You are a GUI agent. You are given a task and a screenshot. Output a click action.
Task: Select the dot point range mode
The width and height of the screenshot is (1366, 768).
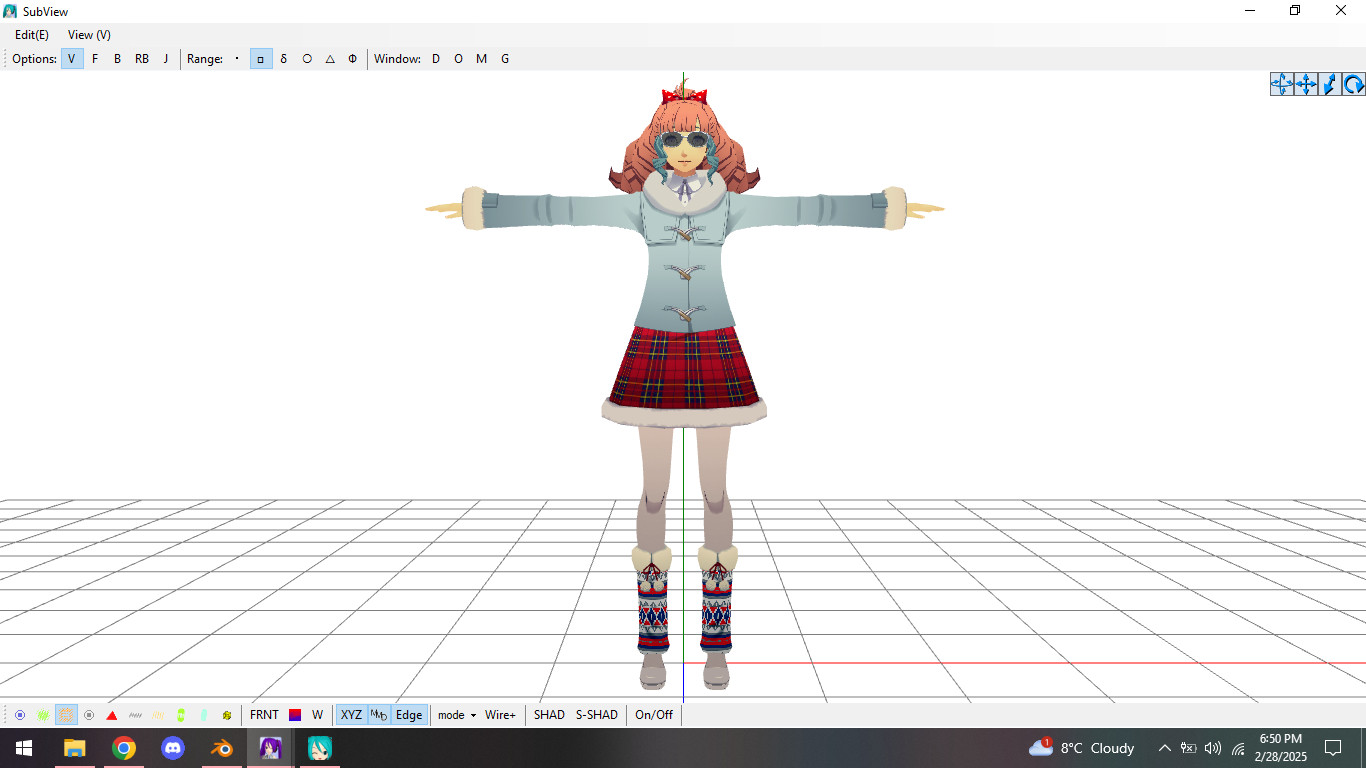(x=237, y=59)
